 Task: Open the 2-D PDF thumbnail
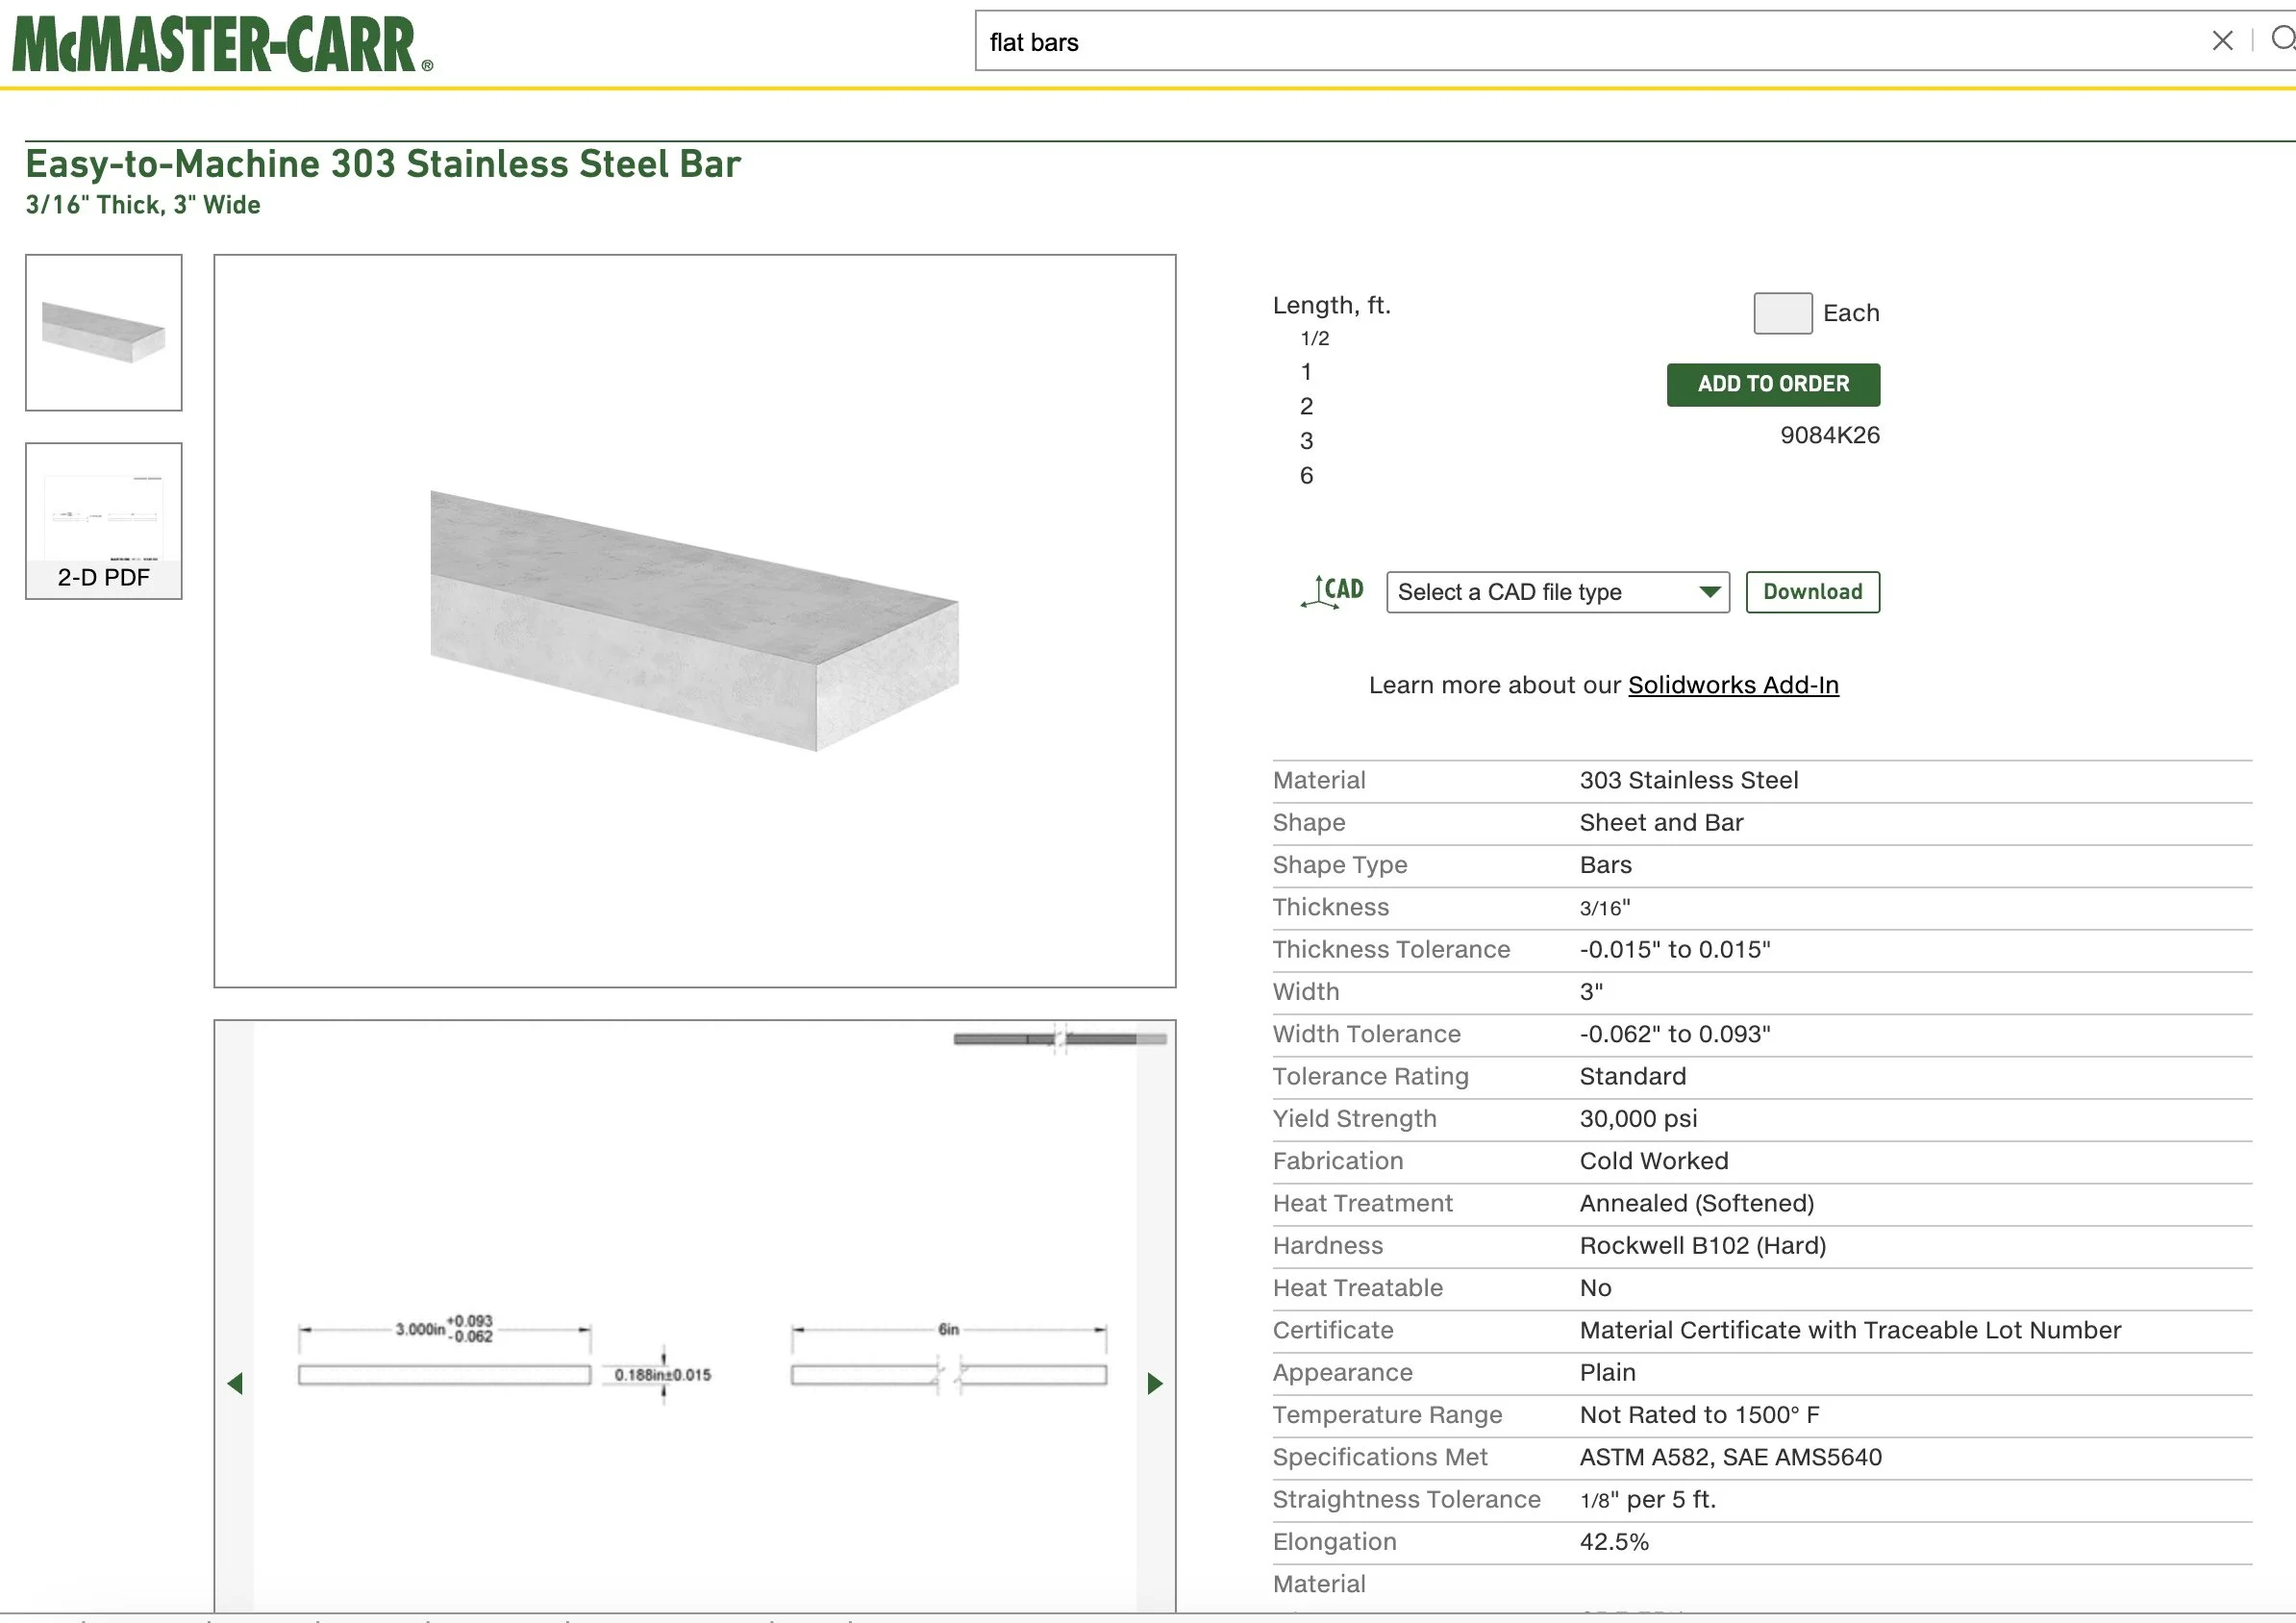(104, 521)
